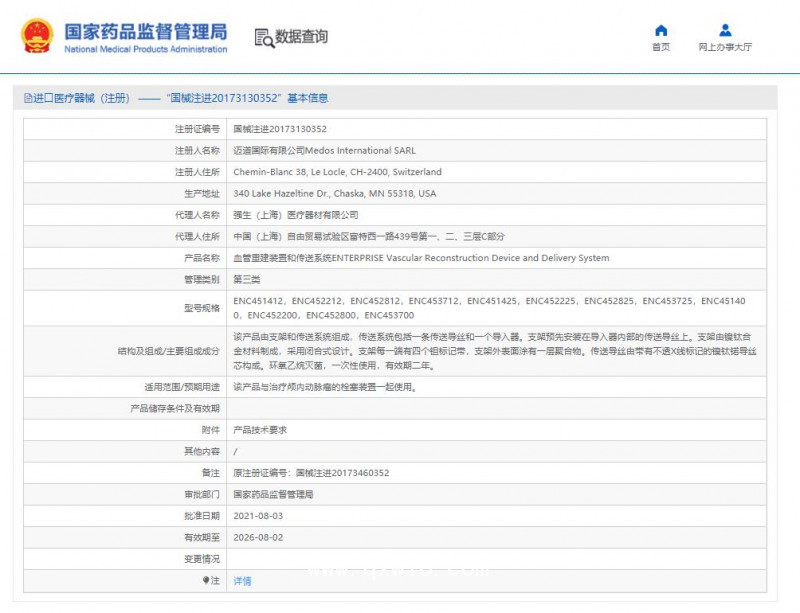800x613 pixels.
Task: Click the 网上办事大厅 navigation label
Action: tap(724, 45)
